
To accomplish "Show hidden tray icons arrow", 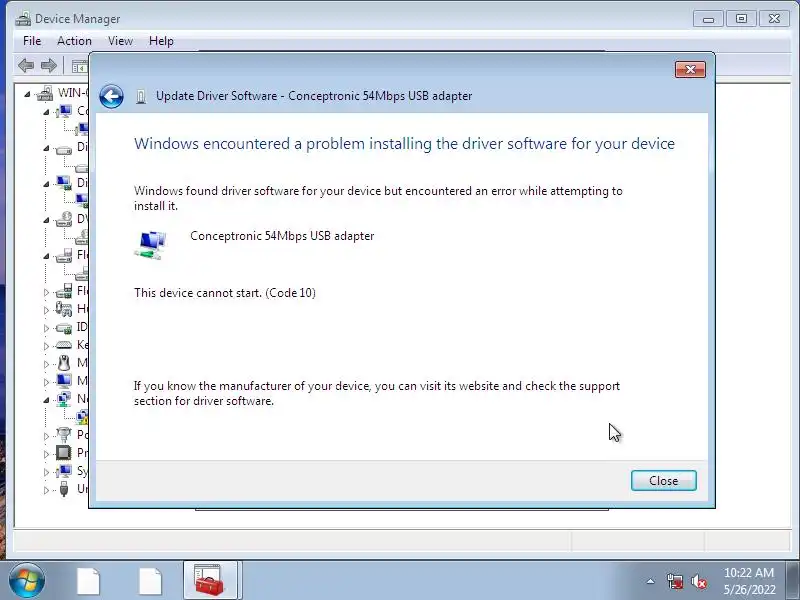I will [x=651, y=581].
